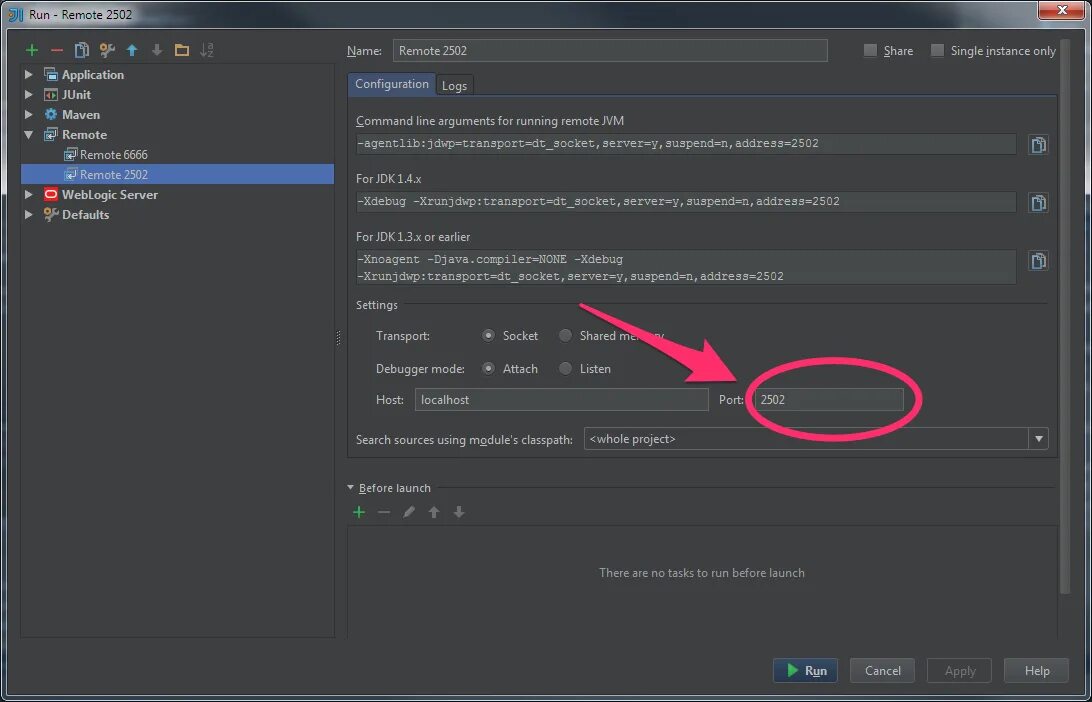Toggle the Share checkbox
Screen dimensions: 1092x702
point(870,51)
